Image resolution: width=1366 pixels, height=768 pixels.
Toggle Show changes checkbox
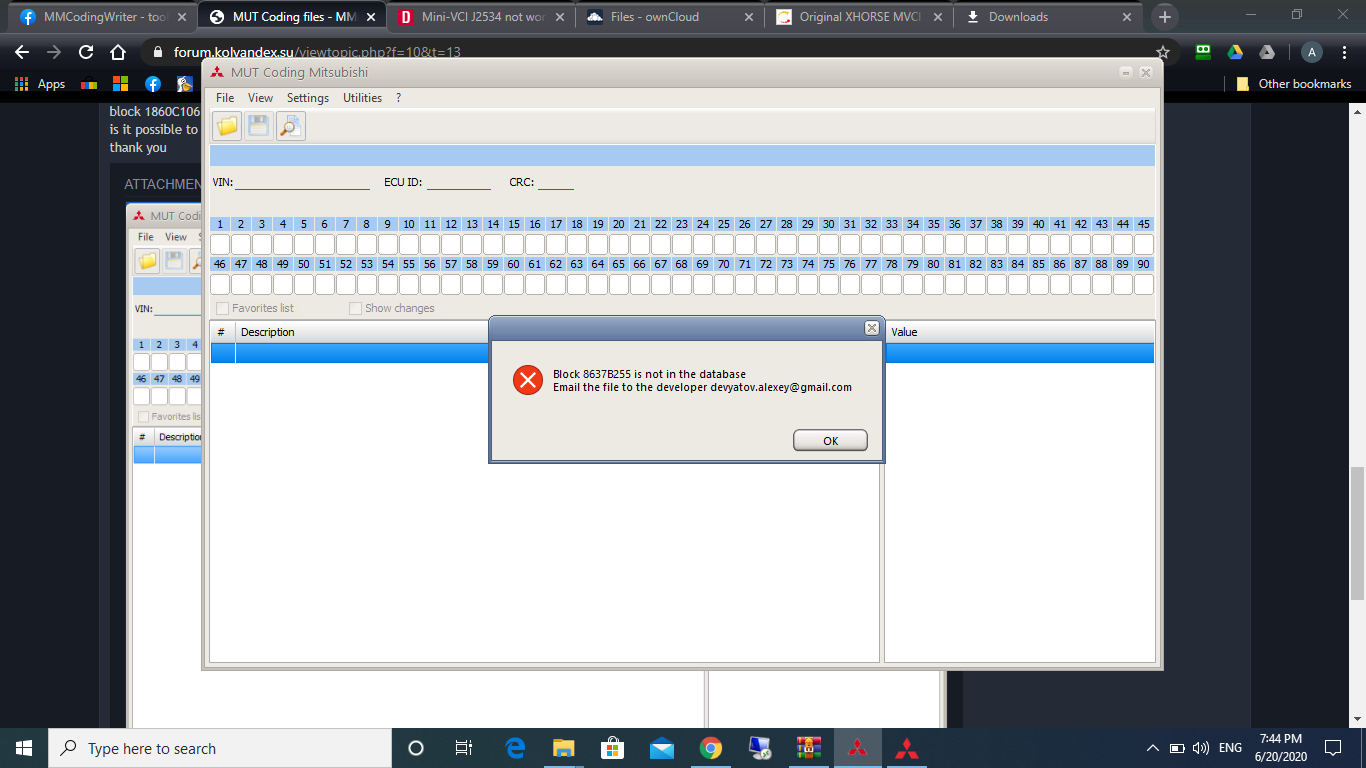click(355, 308)
